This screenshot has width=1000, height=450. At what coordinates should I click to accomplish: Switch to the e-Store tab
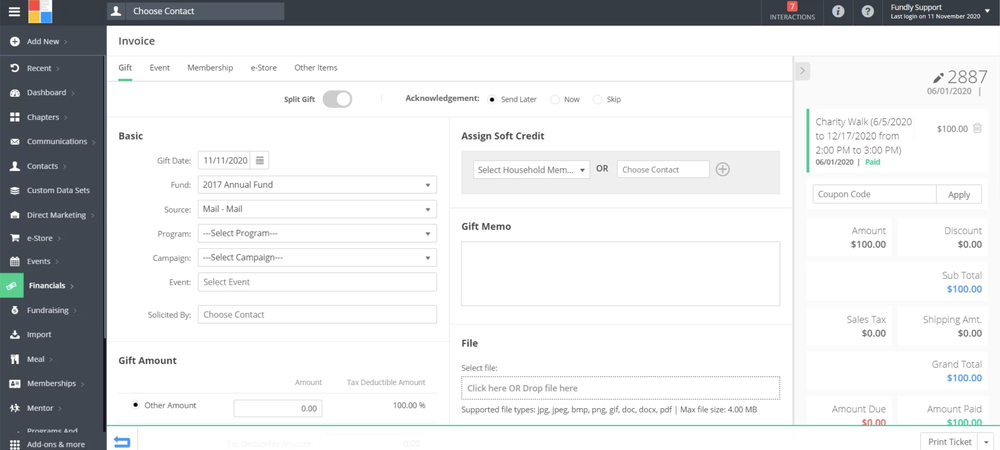click(x=263, y=68)
